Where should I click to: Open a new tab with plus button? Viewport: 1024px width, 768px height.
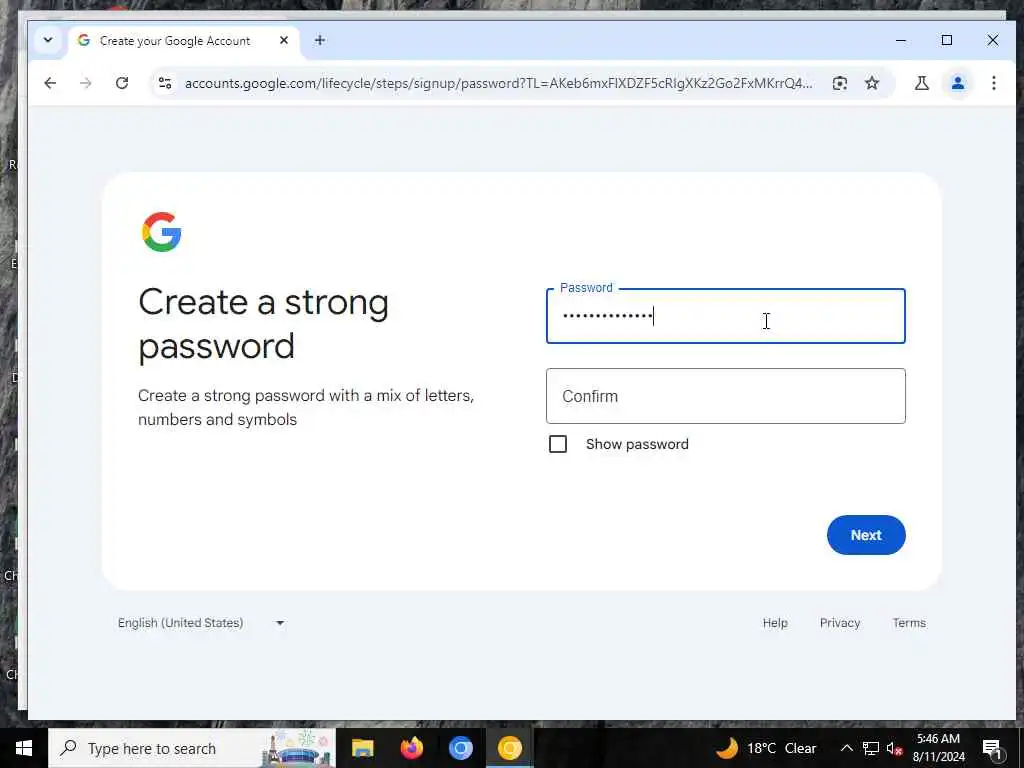click(x=319, y=40)
